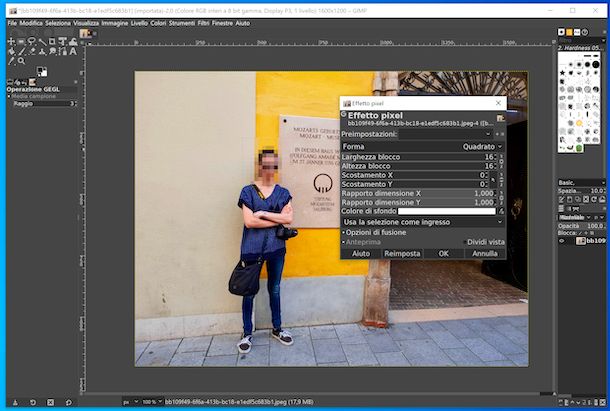
Task: Open the Brushes tab icon in right dock
Action: (561, 32)
